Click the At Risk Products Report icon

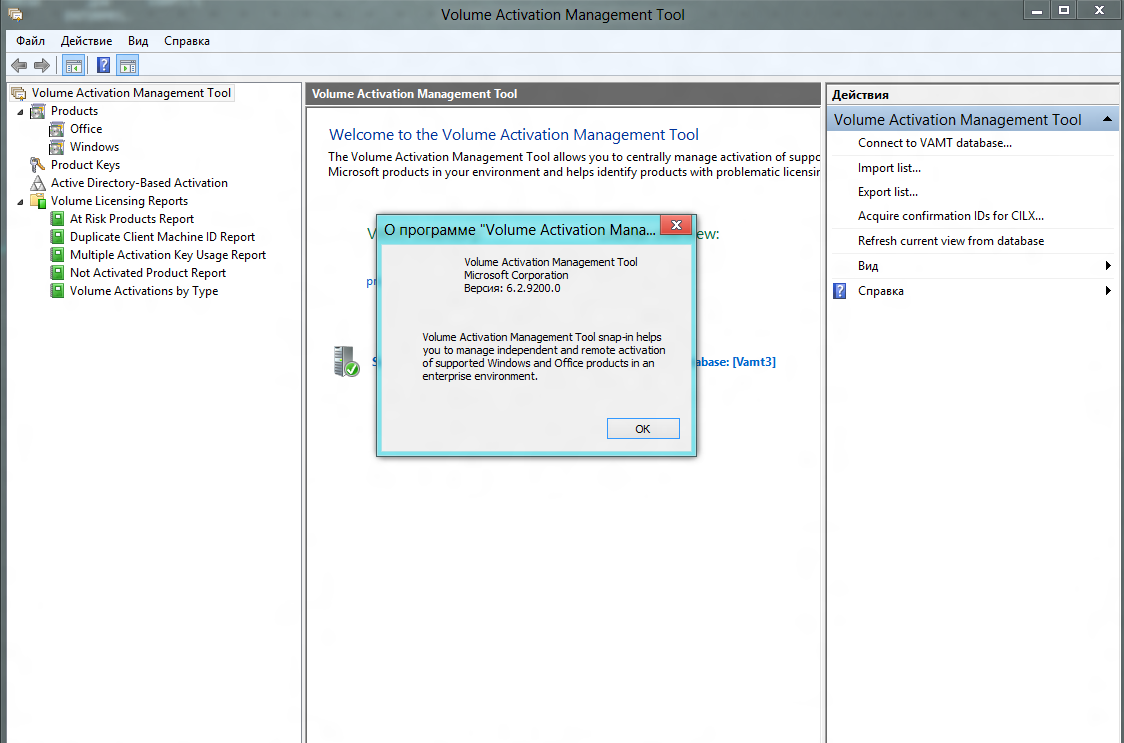pos(57,219)
